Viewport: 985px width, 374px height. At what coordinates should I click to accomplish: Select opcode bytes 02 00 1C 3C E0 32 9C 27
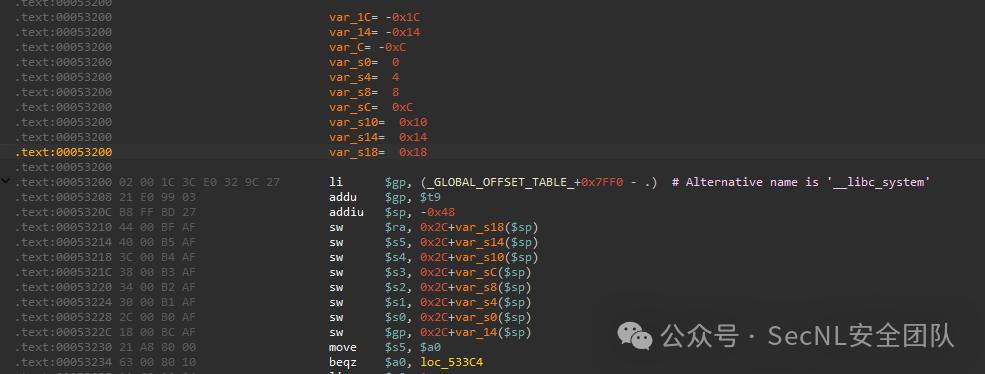point(200,182)
